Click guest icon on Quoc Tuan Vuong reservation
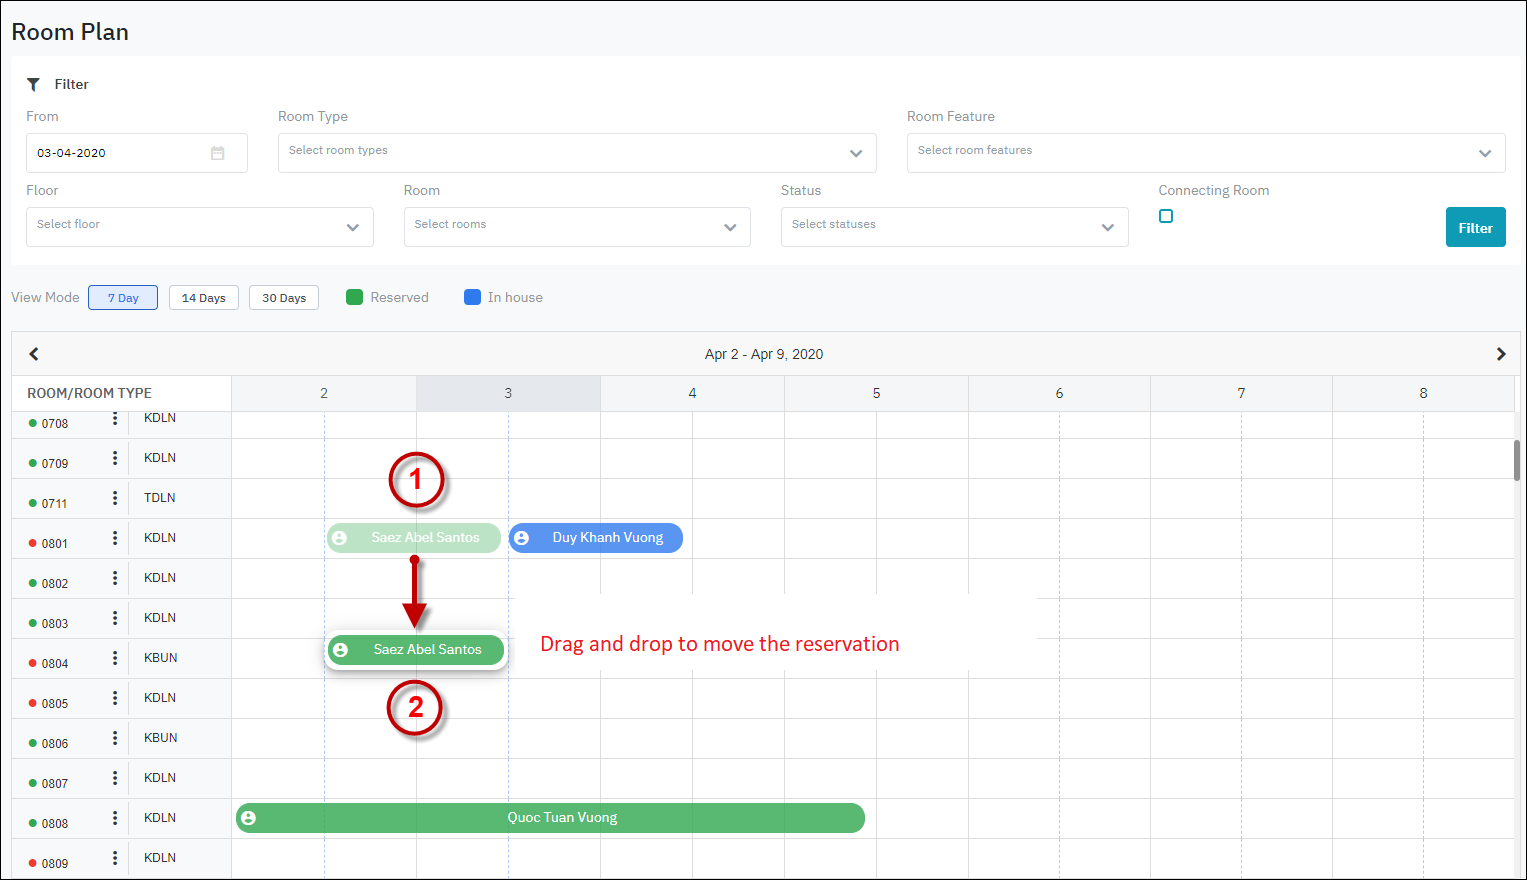 249,818
